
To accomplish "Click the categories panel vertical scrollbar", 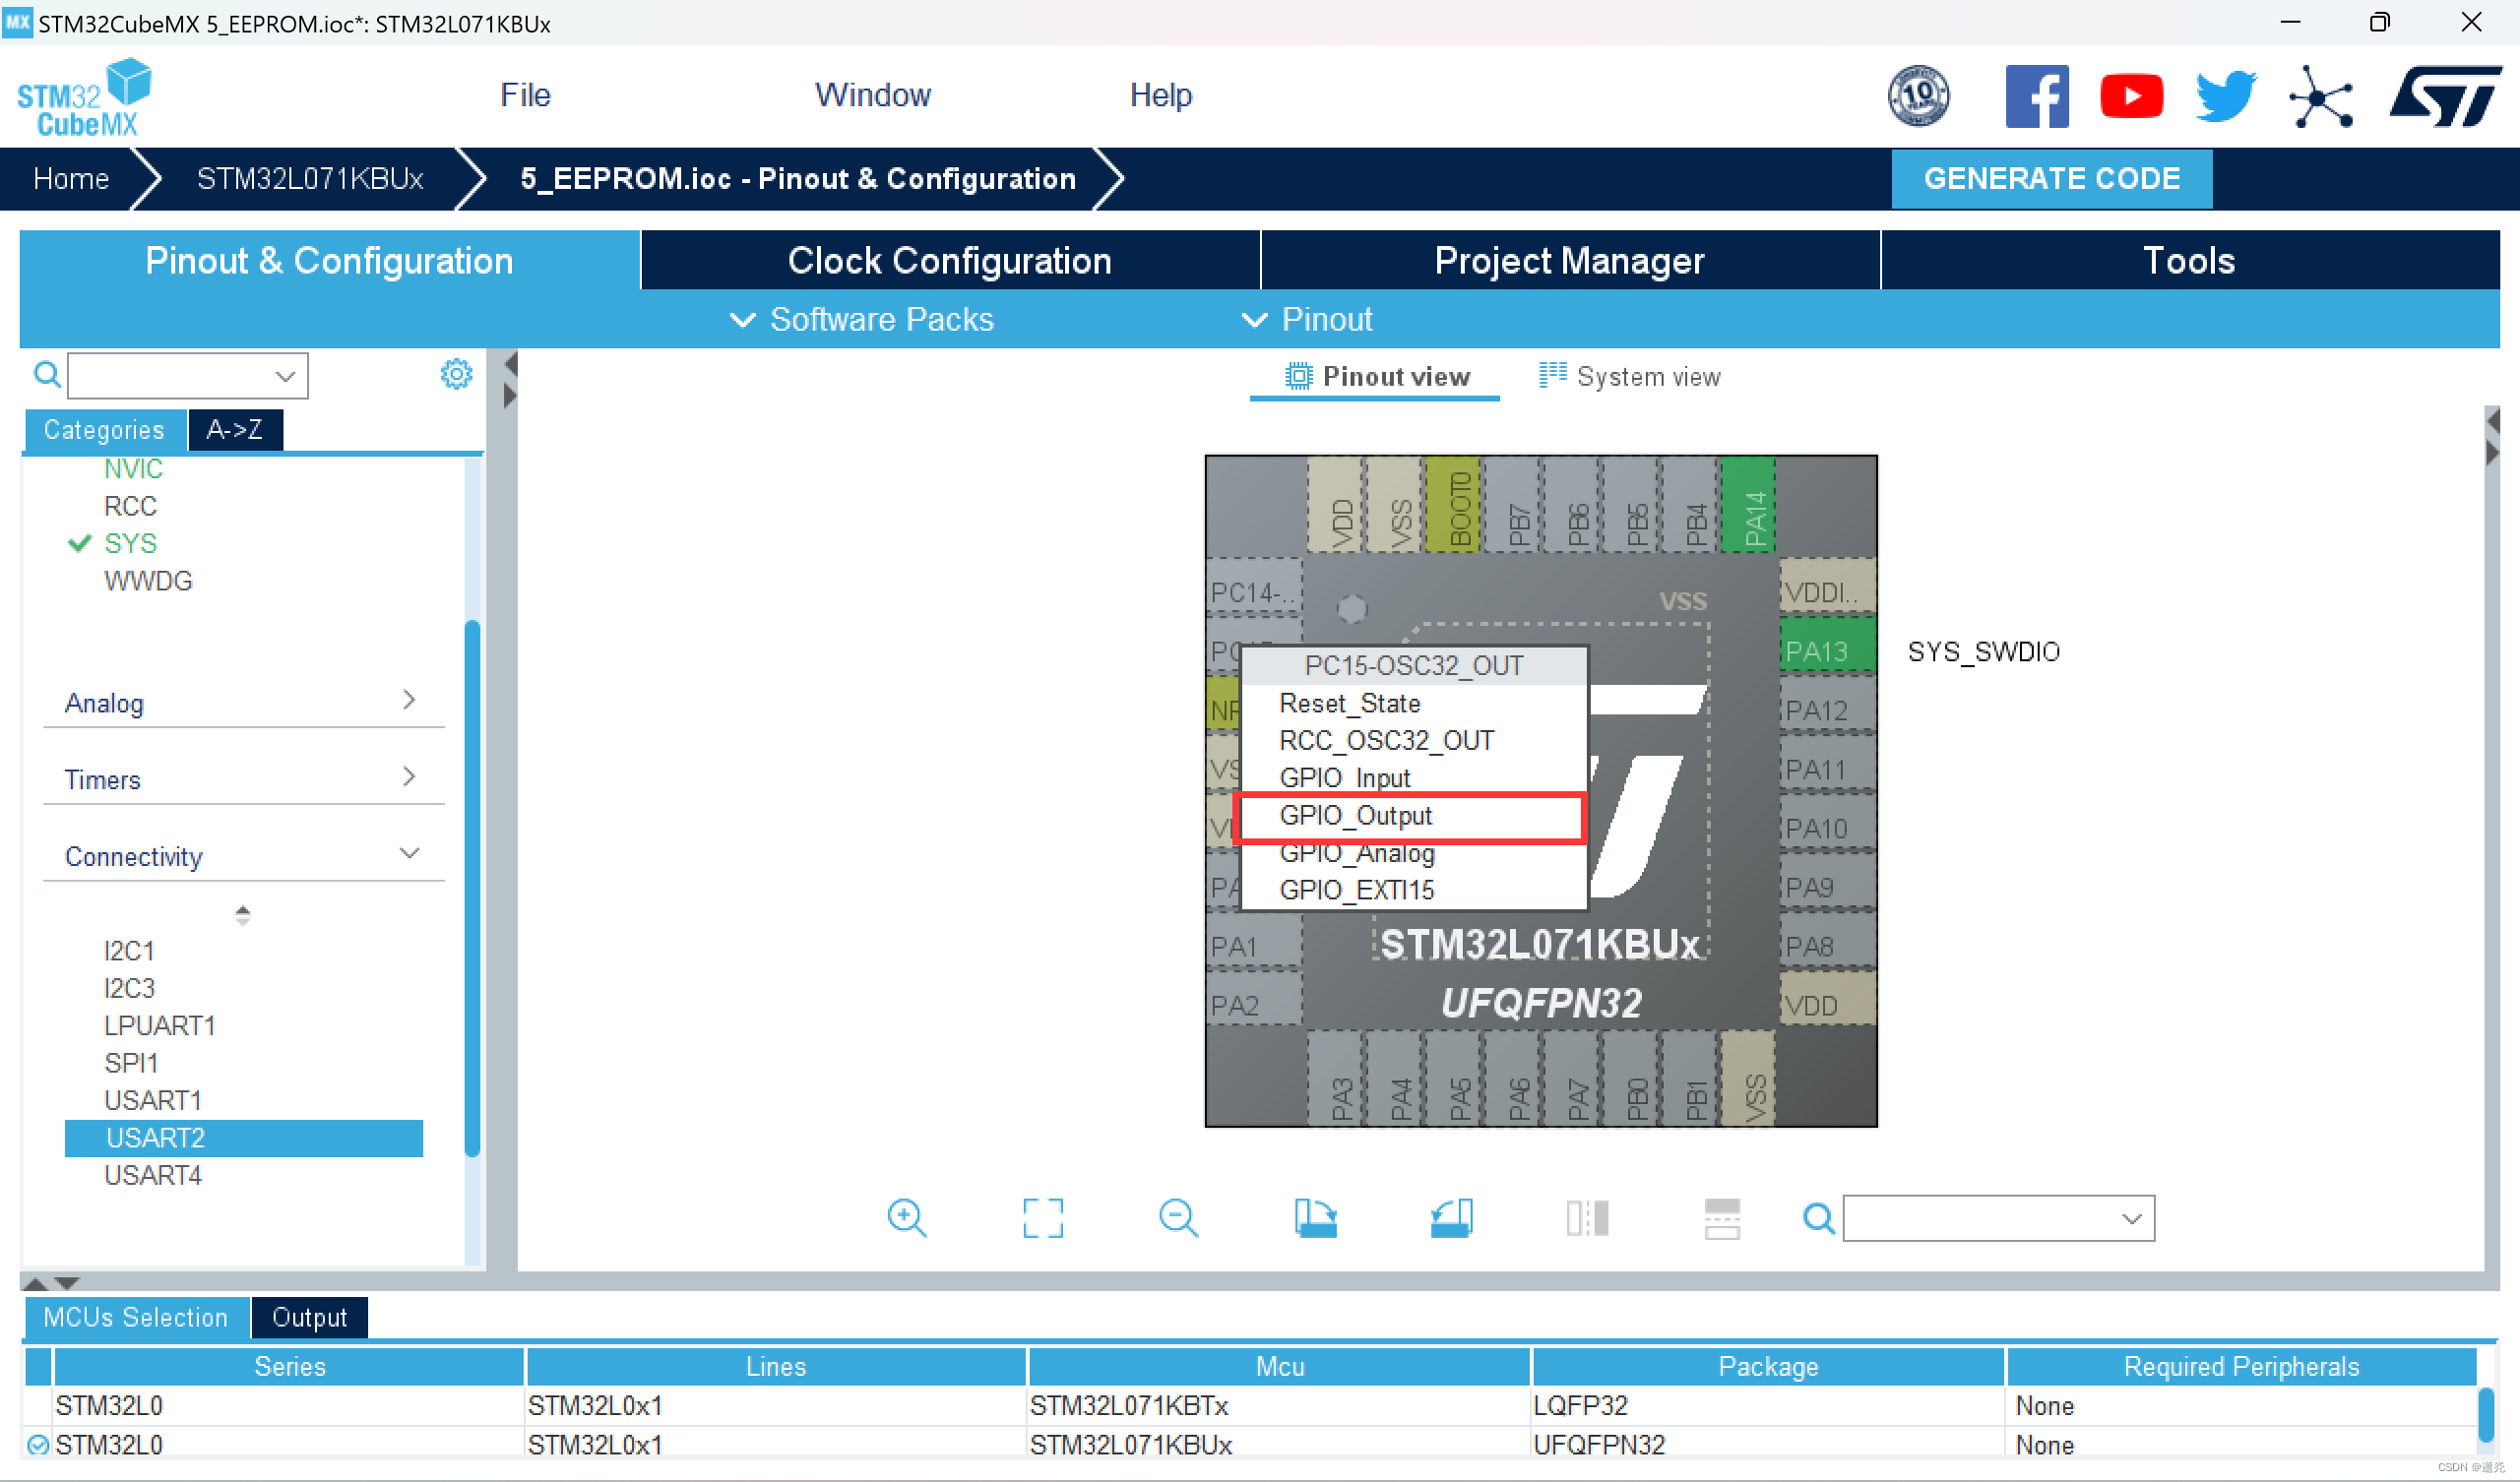I will (472, 888).
